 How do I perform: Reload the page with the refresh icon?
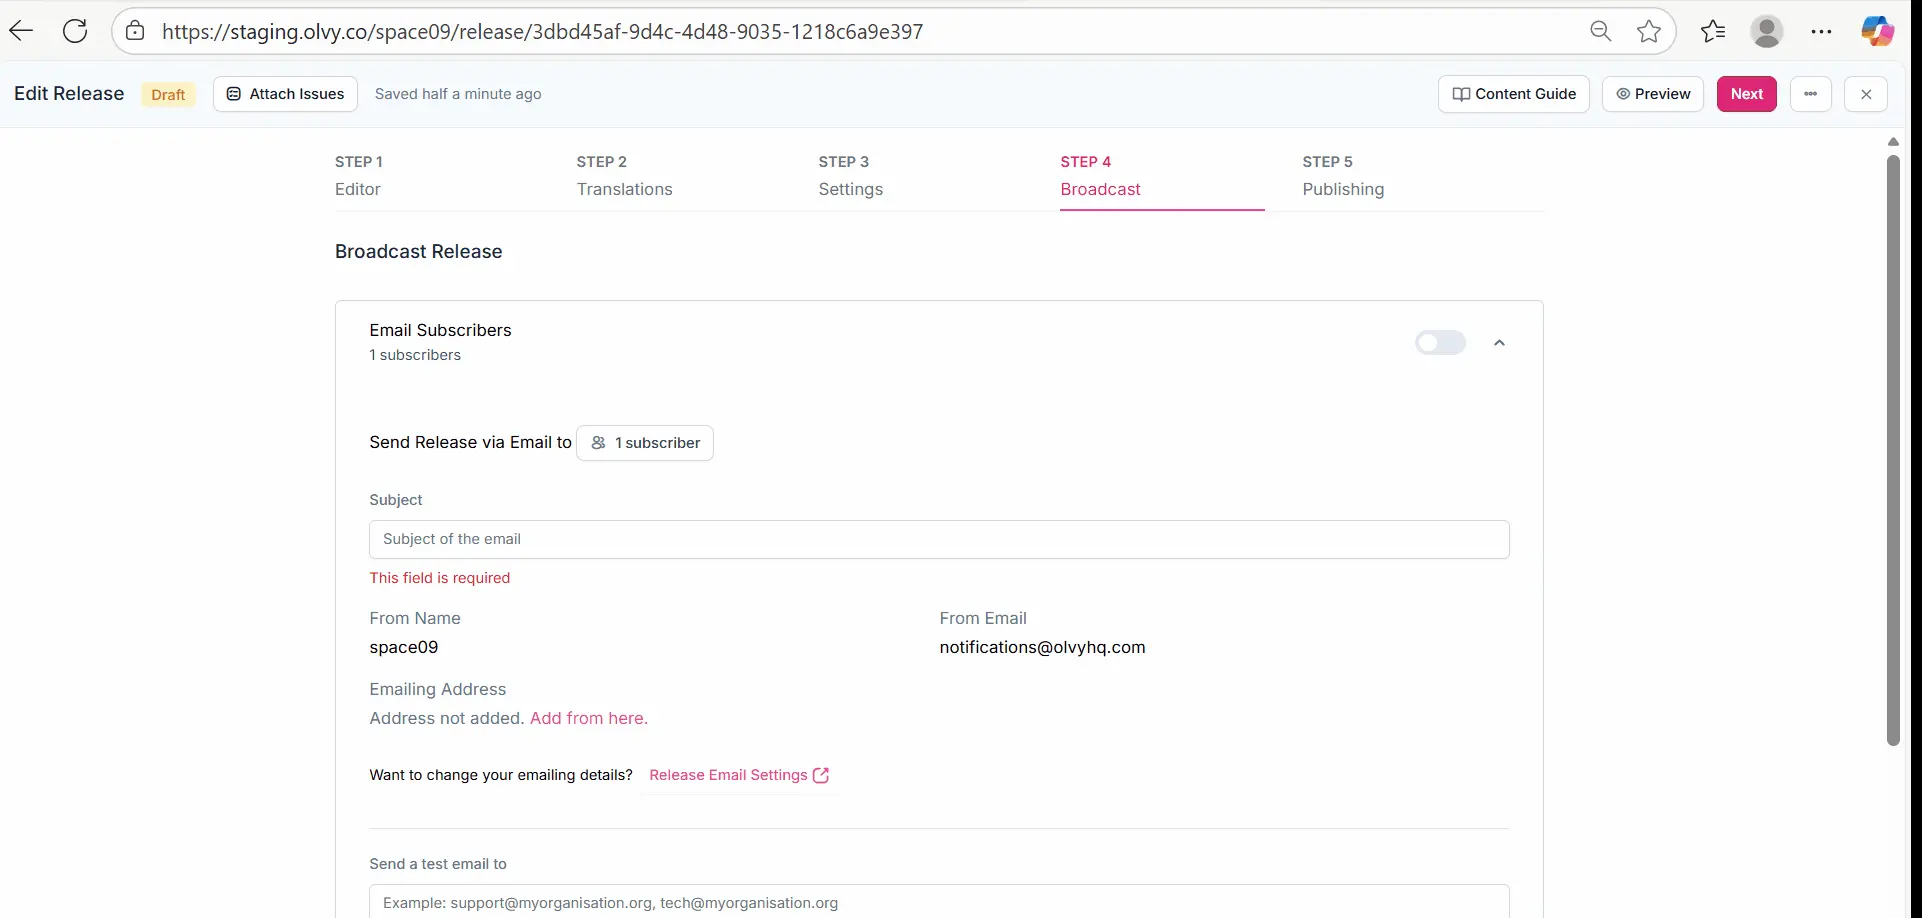point(75,30)
